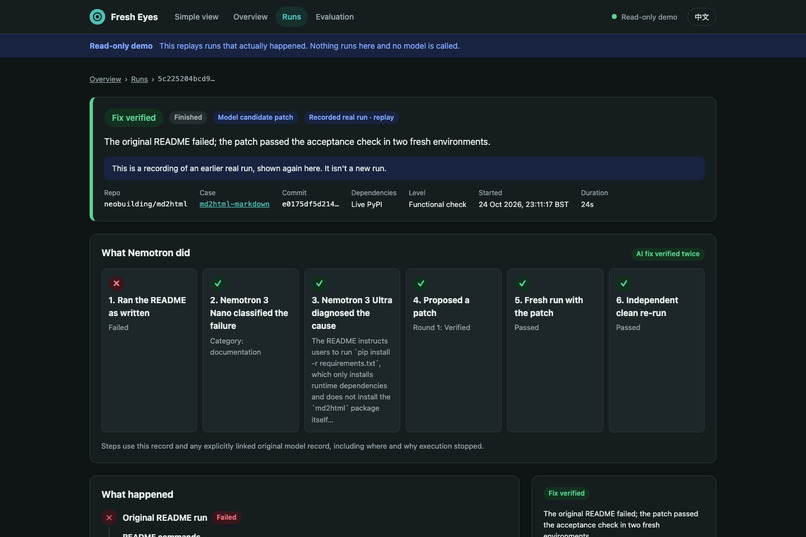Viewport: 806px width, 537px height.
Task: Open the 'Fresh run with the patch' step card
Action: click(x=555, y=350)
